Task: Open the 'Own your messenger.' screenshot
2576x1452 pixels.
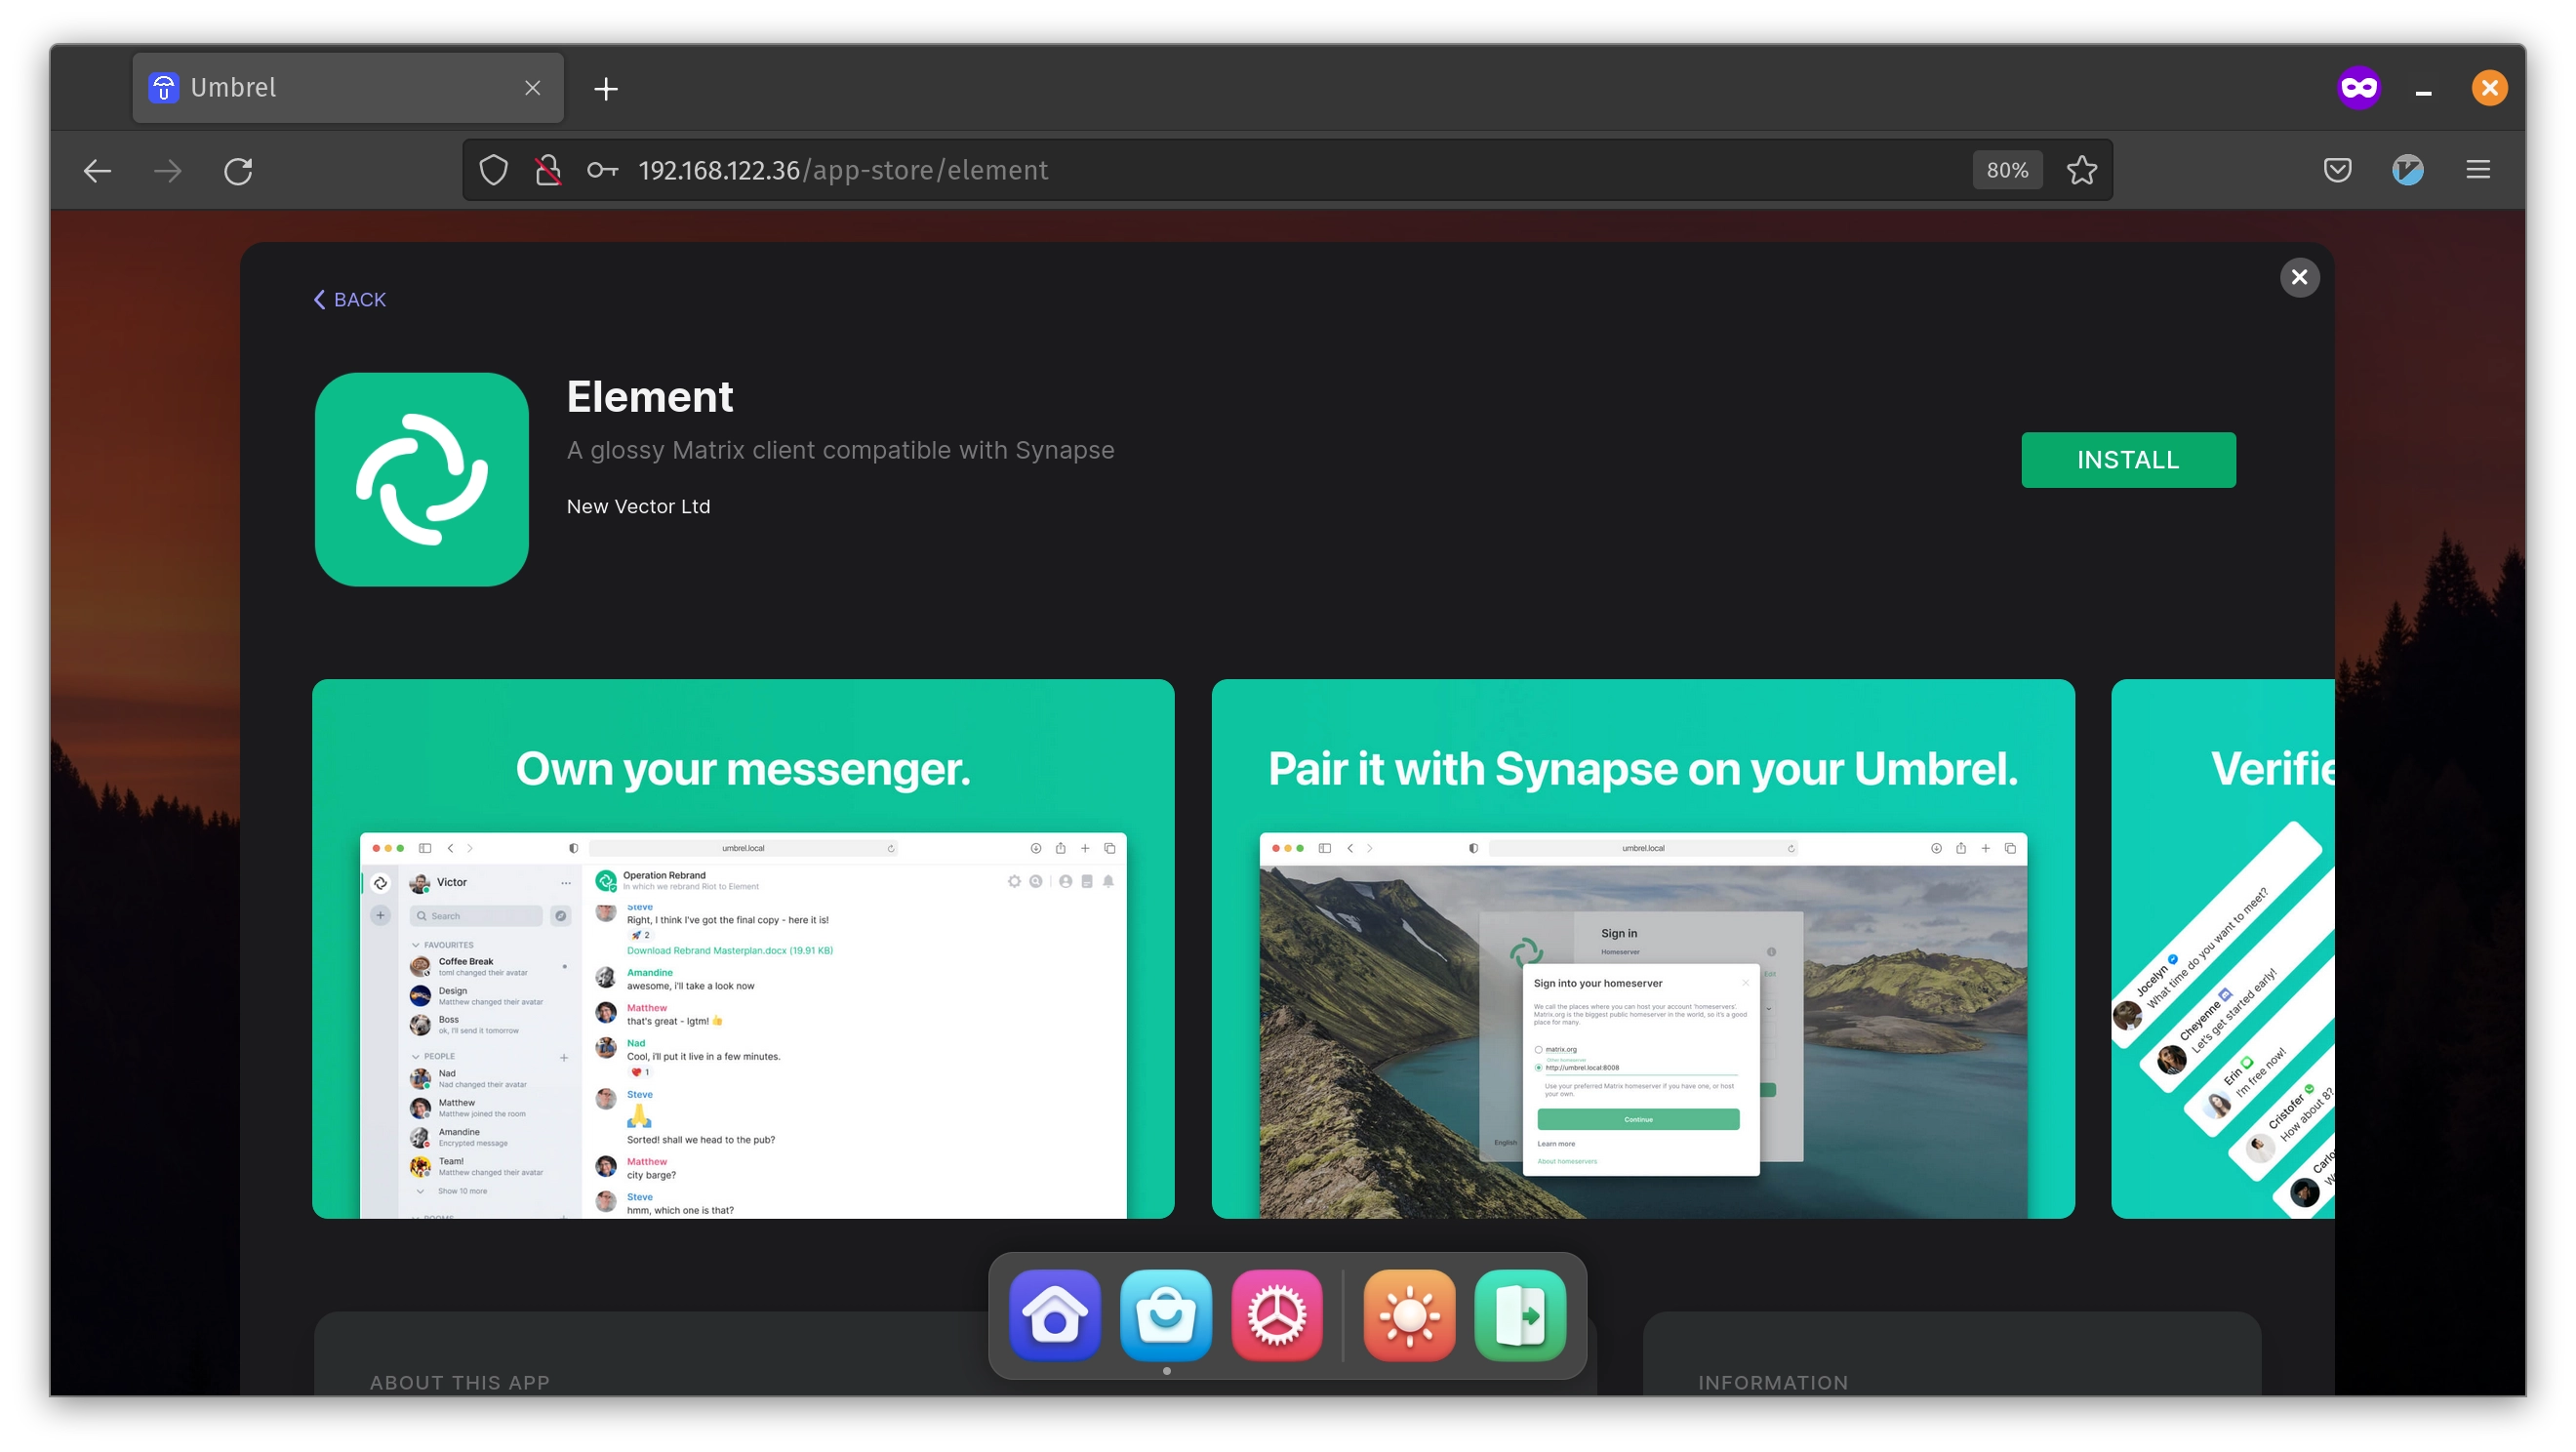Action: 743,948
